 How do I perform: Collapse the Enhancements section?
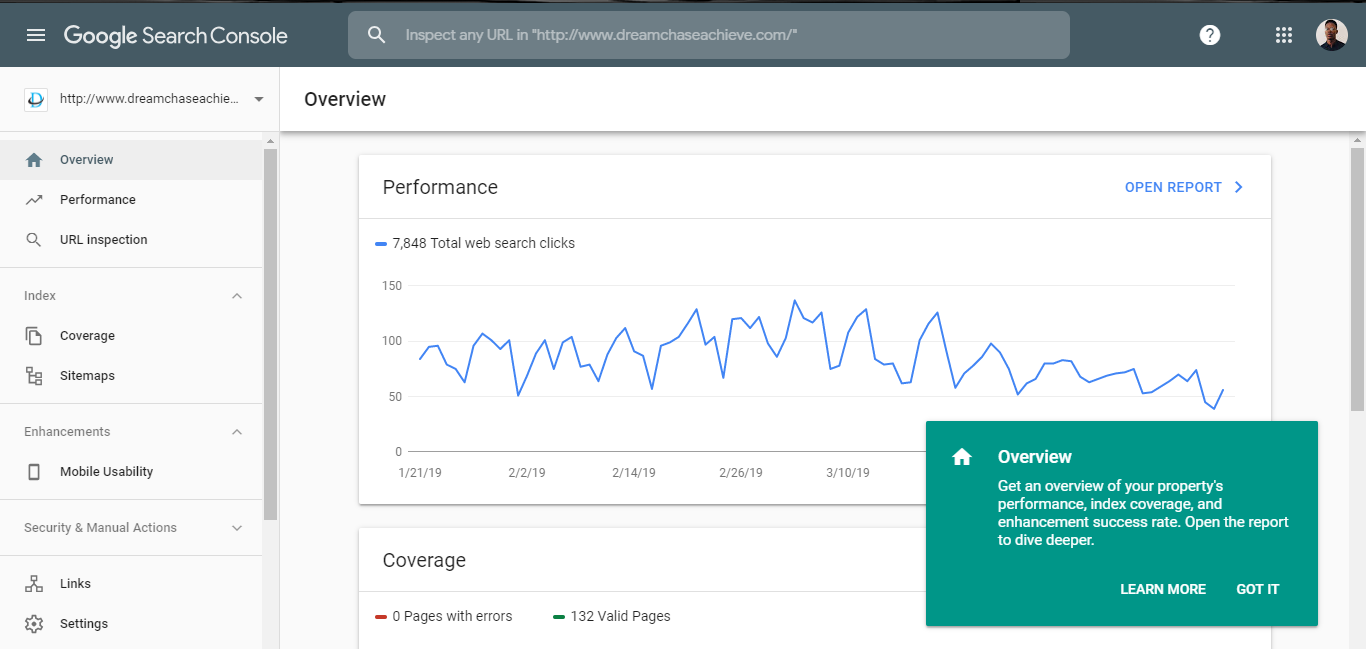(236, 431)
